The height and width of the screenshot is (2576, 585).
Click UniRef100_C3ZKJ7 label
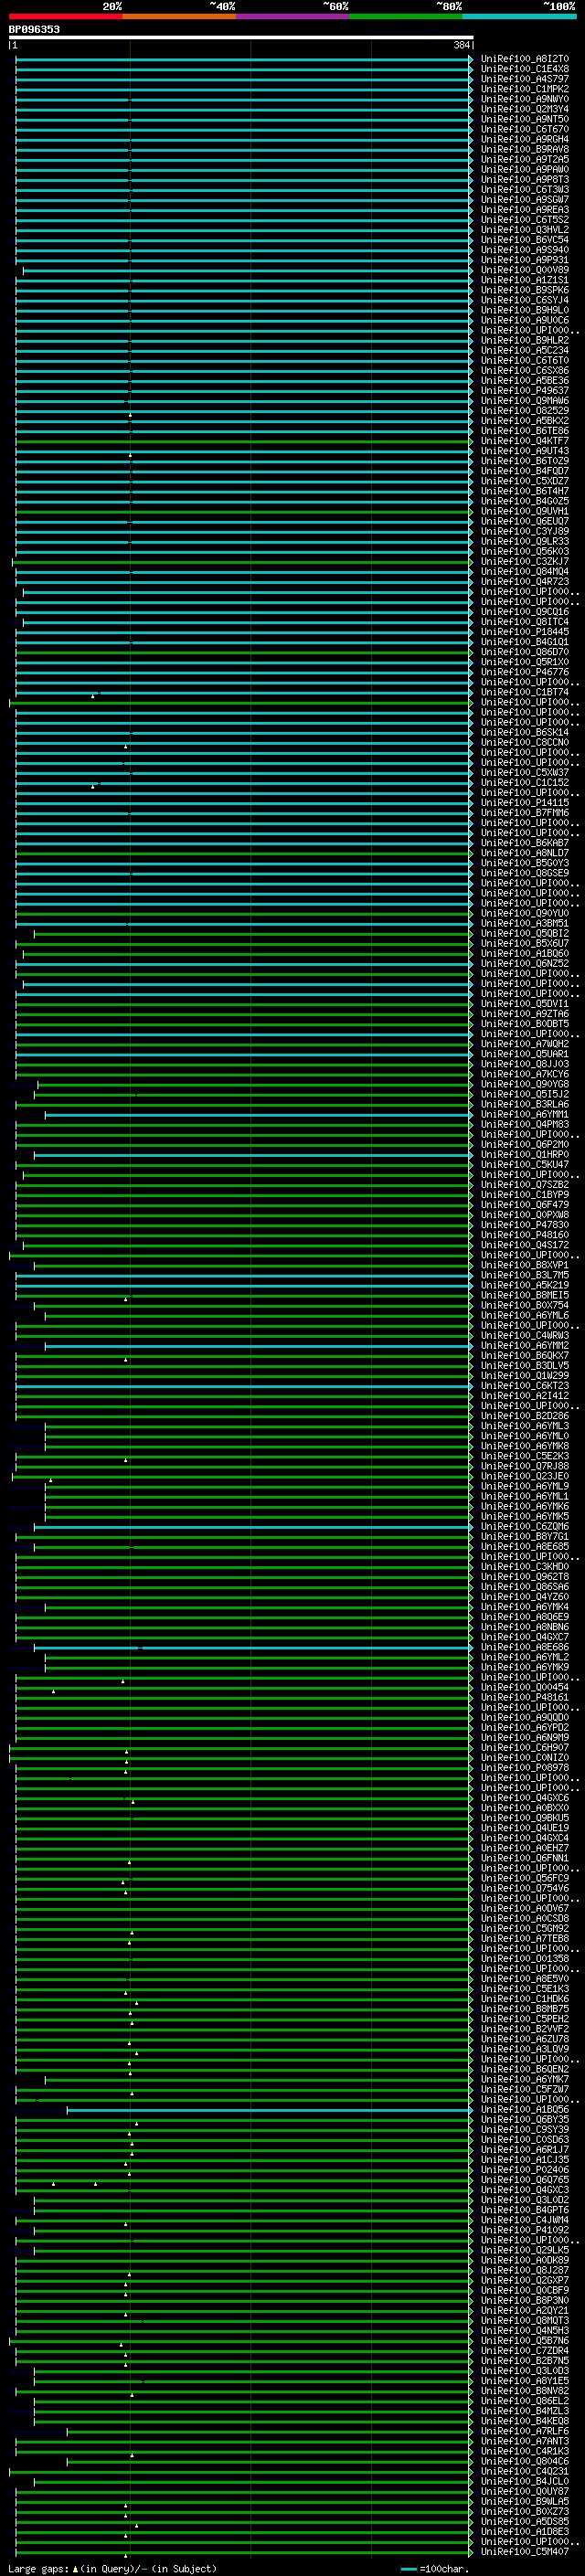pos(525,561)
